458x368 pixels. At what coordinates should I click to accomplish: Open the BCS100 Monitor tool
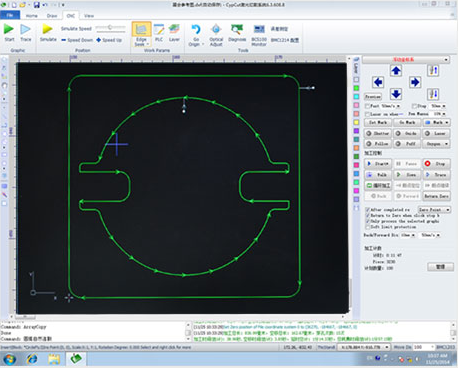coord(259,29)
